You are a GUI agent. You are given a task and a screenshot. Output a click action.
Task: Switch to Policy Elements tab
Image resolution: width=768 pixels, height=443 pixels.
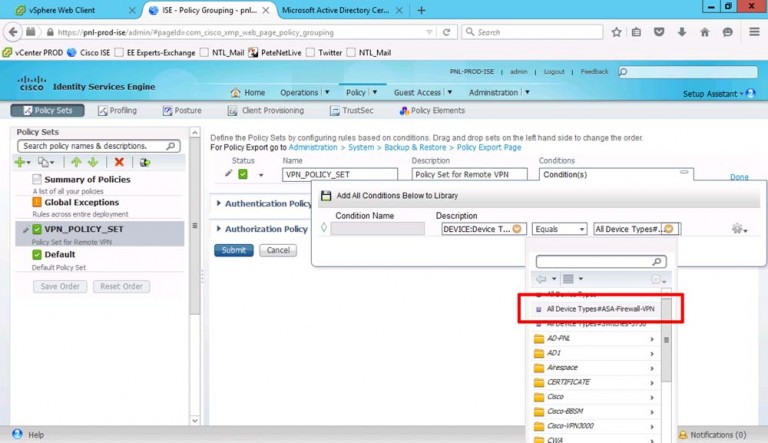(x=432, y=111)
